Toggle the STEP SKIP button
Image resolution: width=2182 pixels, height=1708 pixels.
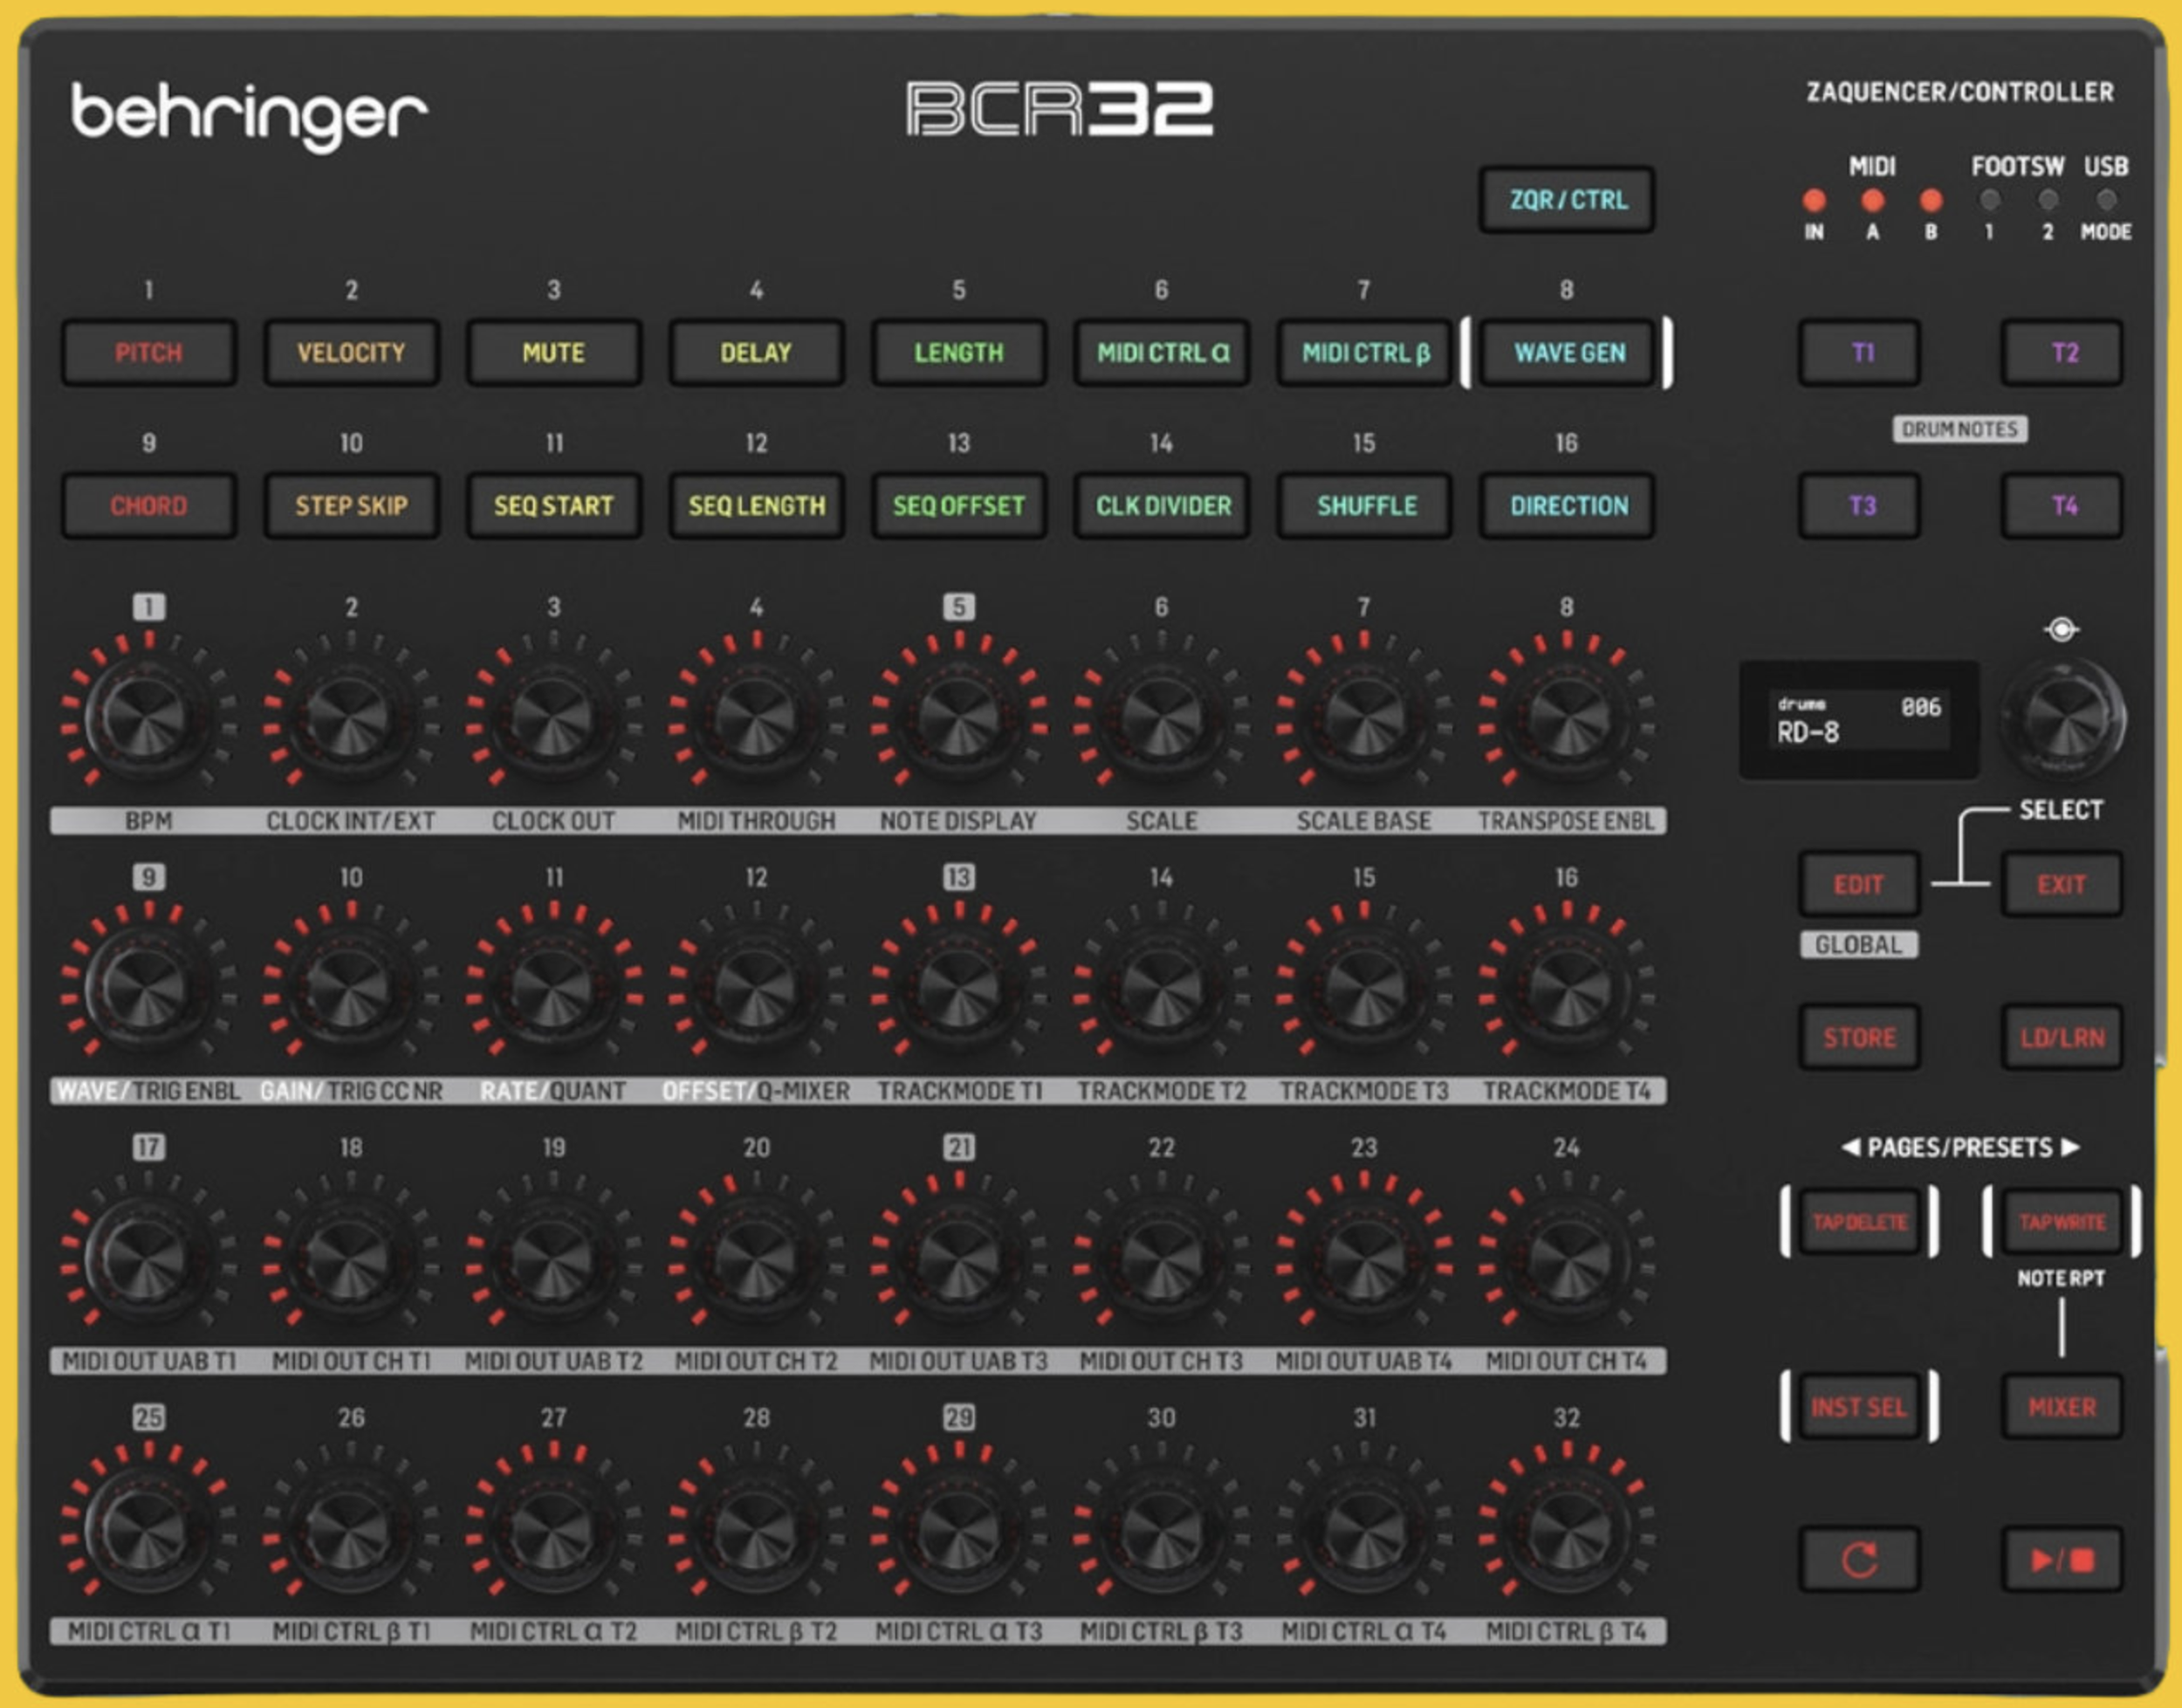pos(351,506)
